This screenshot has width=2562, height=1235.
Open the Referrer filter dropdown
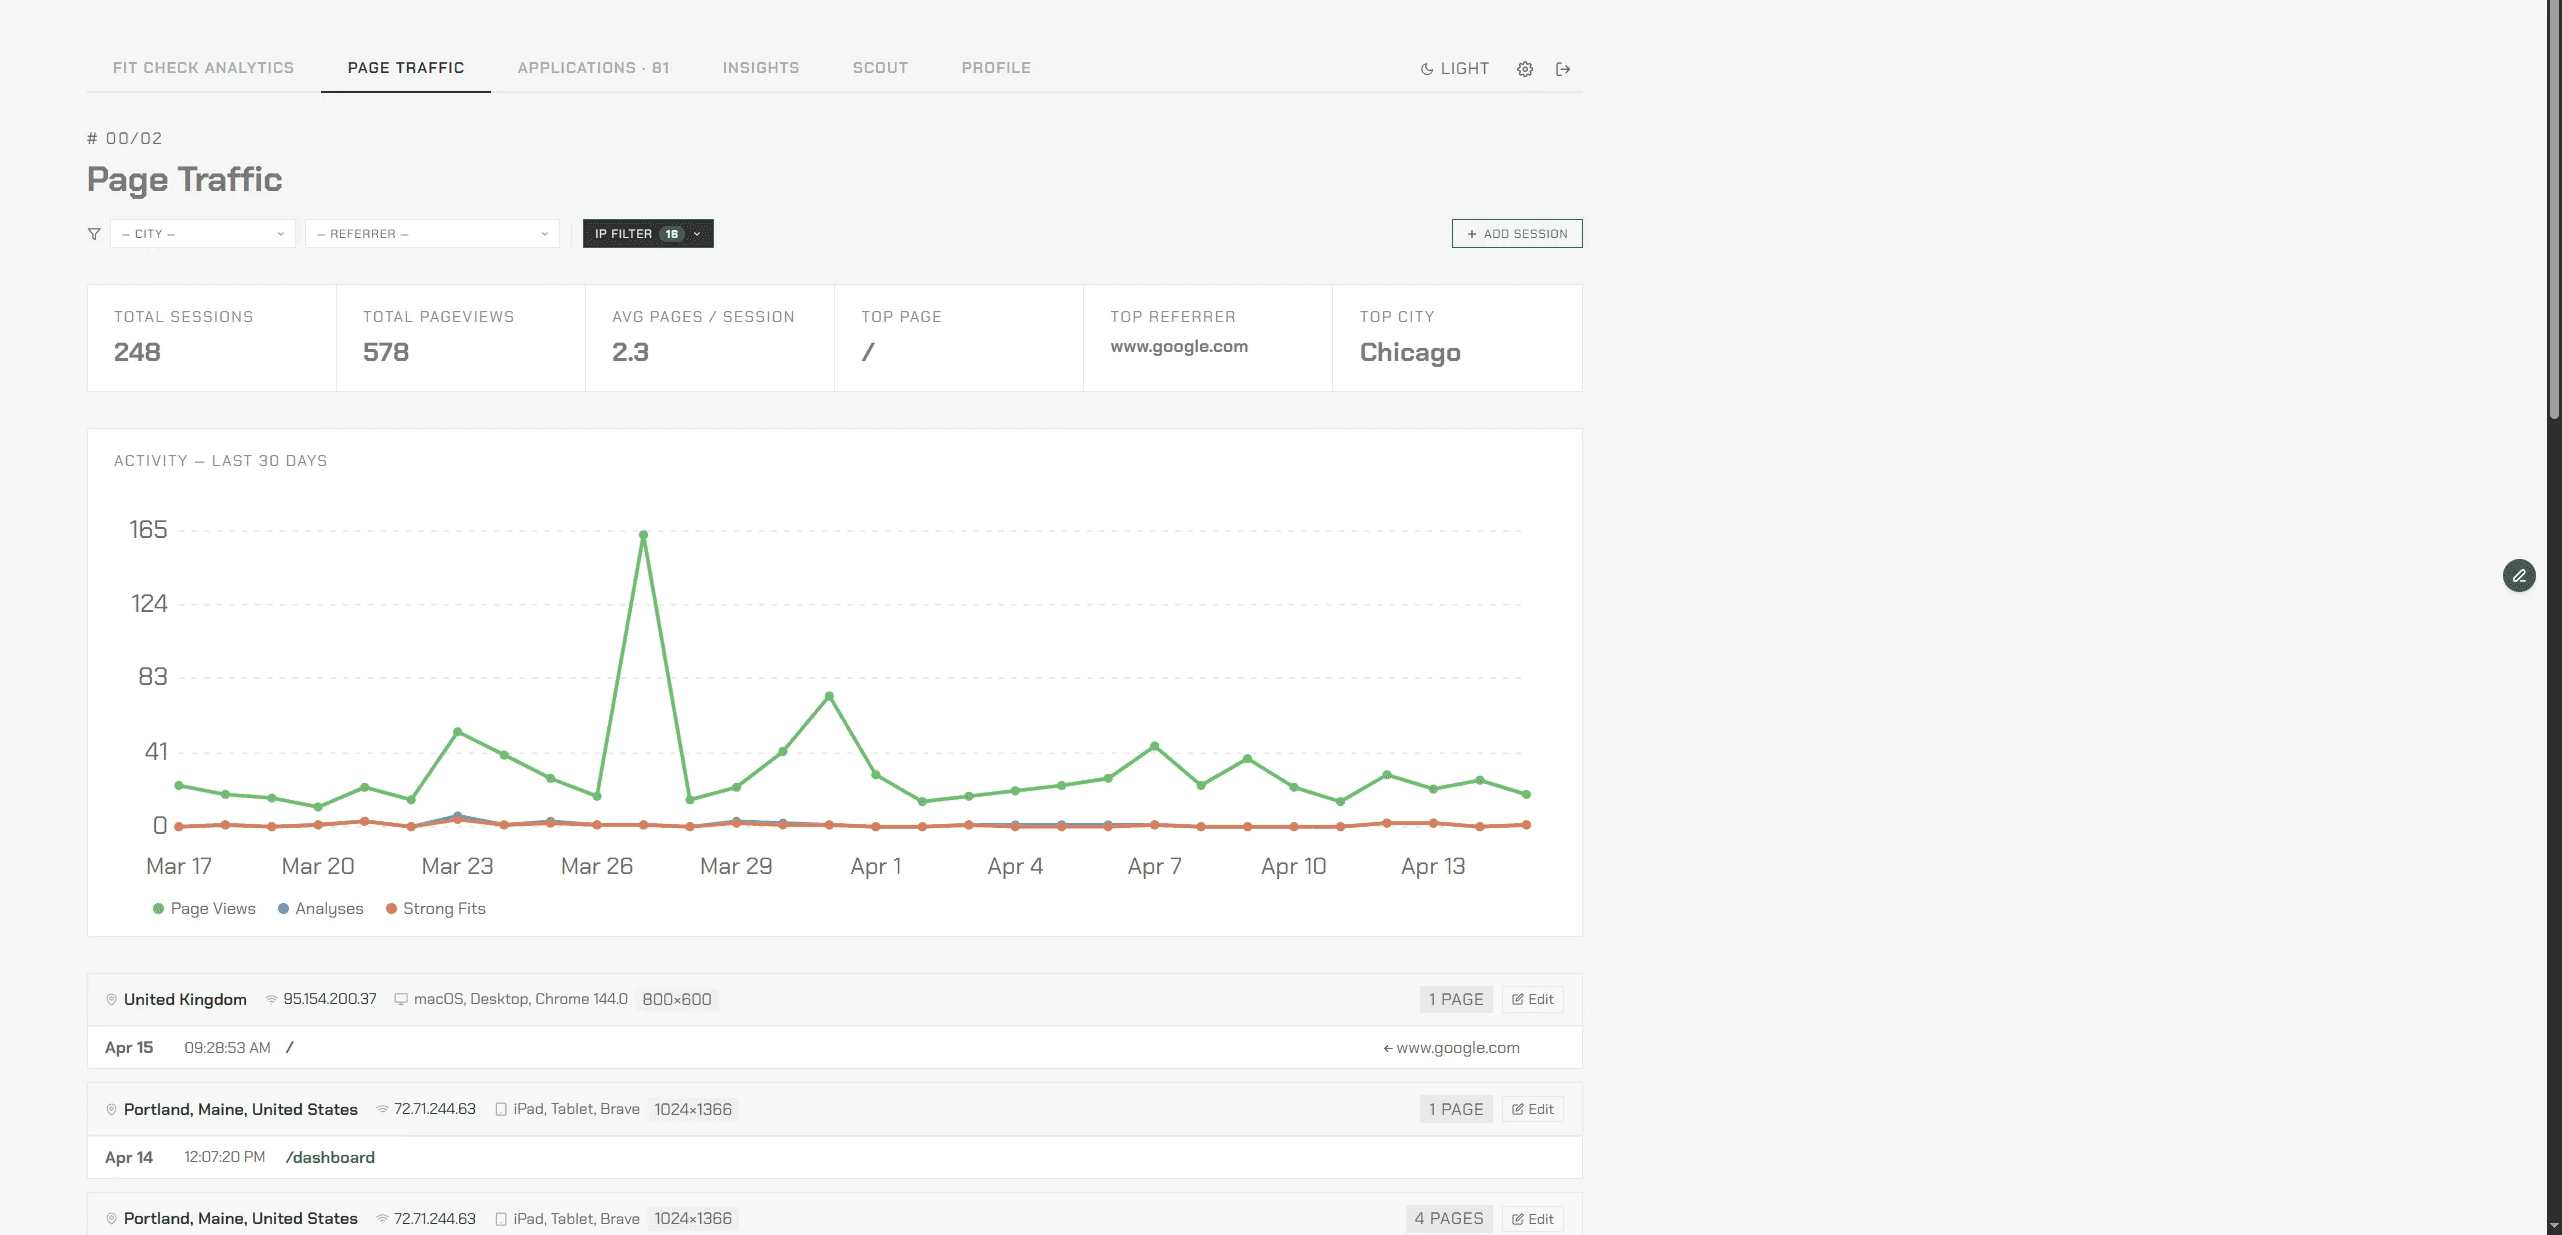tap(432, 234)
